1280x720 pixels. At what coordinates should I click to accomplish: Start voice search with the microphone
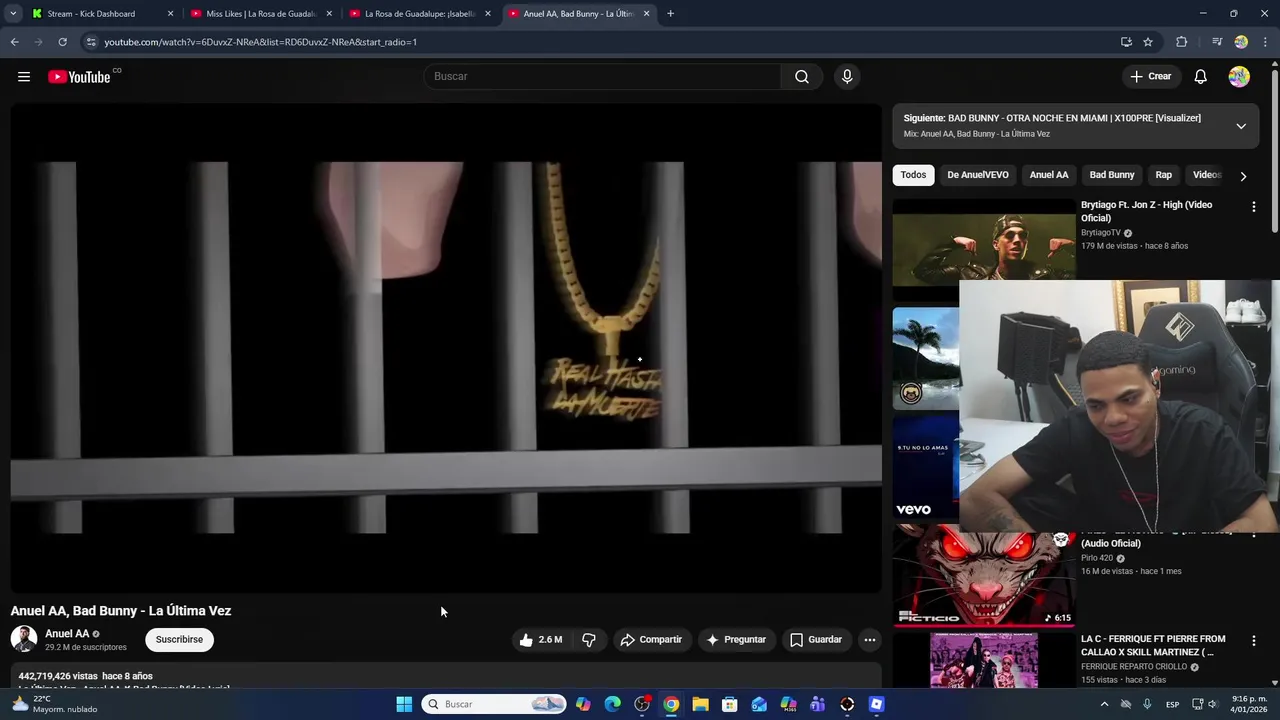pos(847,77)
